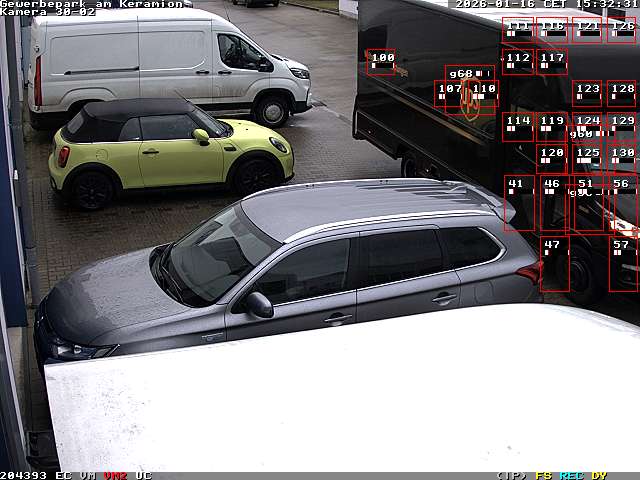
Task: Click the tall region marked 46
Action: (554, 203)
